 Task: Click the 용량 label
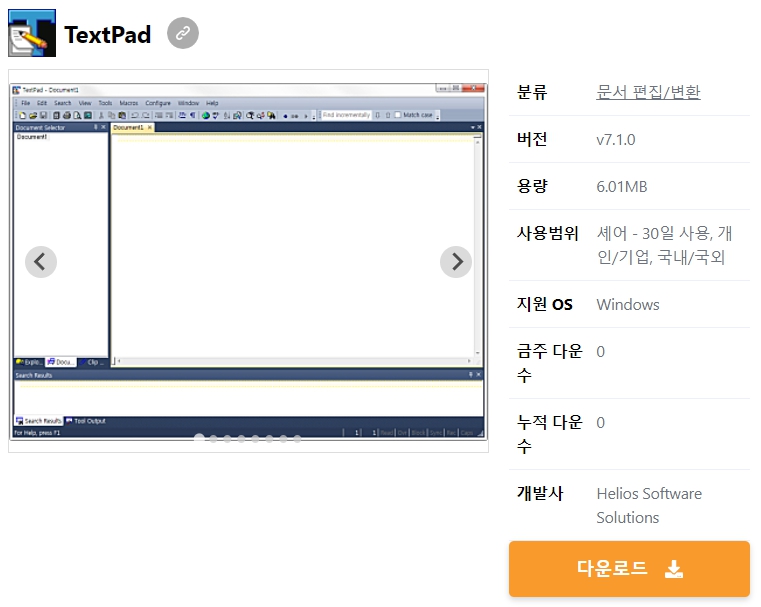click(x=532, y=186)
